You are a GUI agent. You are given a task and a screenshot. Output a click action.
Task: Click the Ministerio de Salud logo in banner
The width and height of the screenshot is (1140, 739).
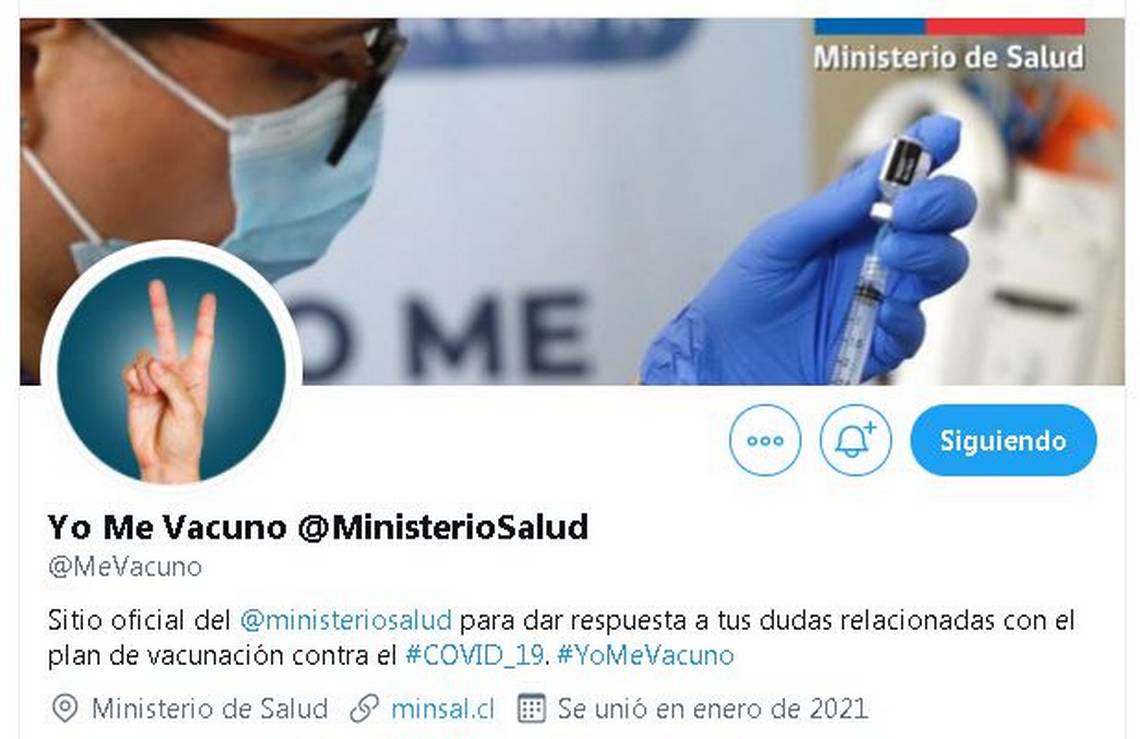coord(949,47)
